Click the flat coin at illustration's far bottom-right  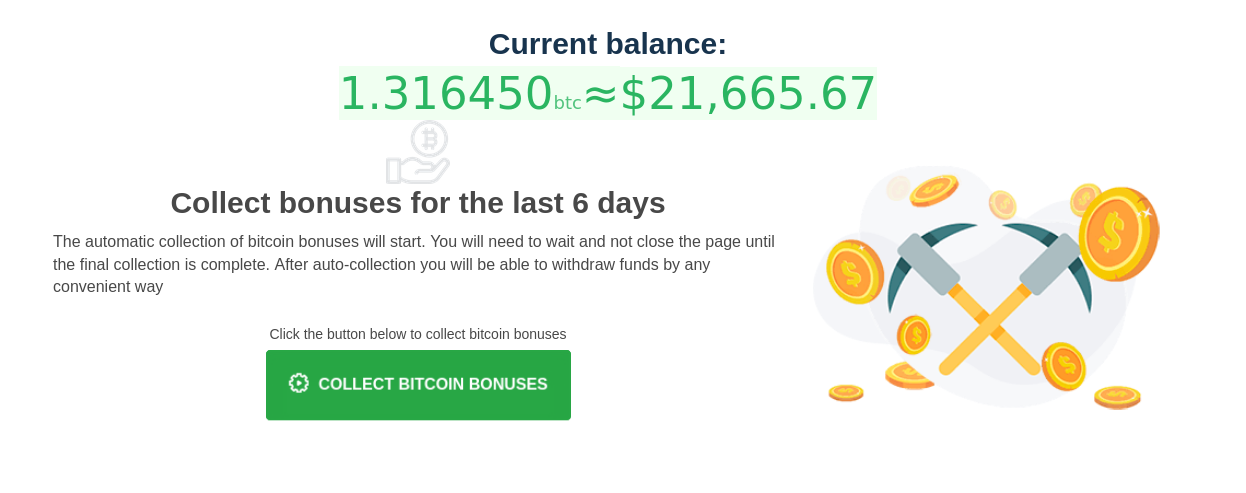click(1117, 397)
